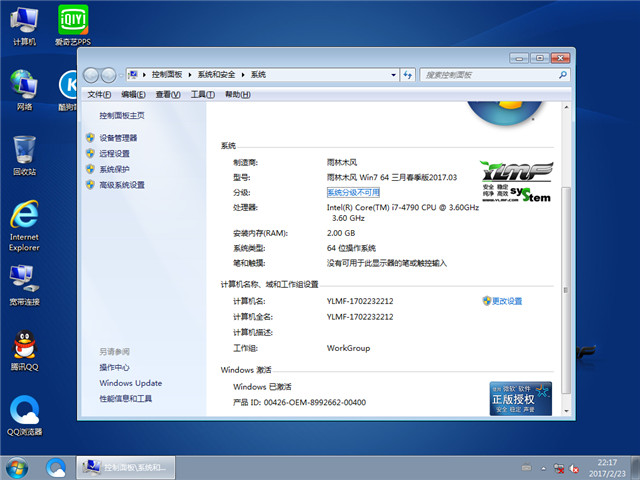Open the 工具(T) menu
The height and width of the screenshot is (480, 640).
click(x=202, y=94)
